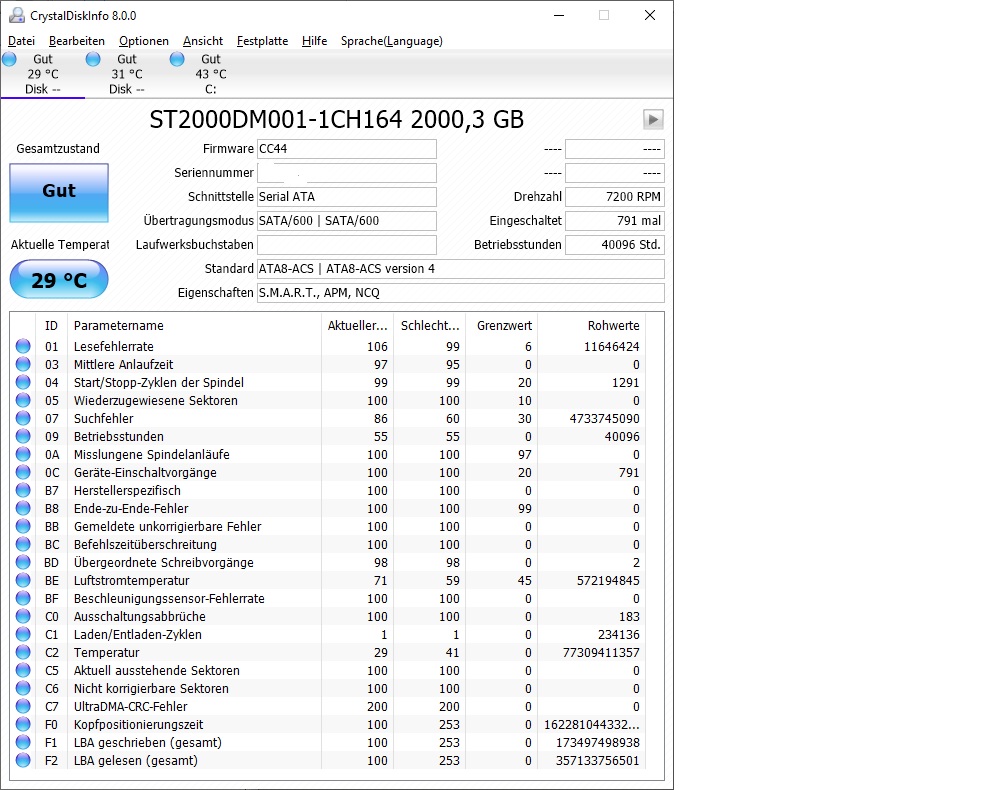
Task: Click status orb for Ende-zu-Ende-Fehler
Action: (23, 508)
